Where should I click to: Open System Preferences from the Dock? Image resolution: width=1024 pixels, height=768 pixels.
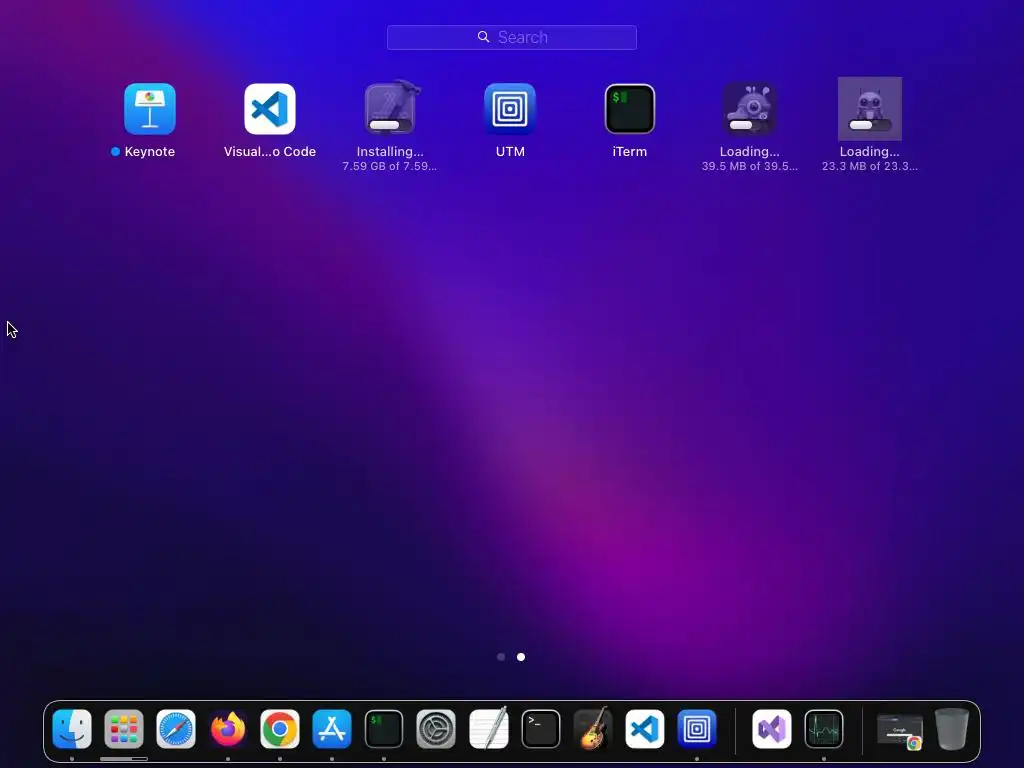coord(436,729)
